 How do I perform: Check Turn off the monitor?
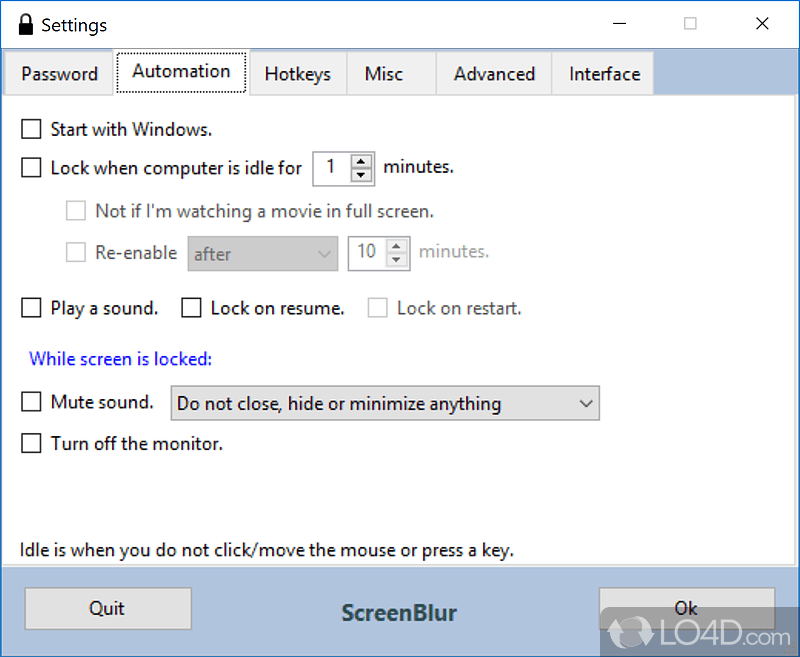[x=31, y=443]
